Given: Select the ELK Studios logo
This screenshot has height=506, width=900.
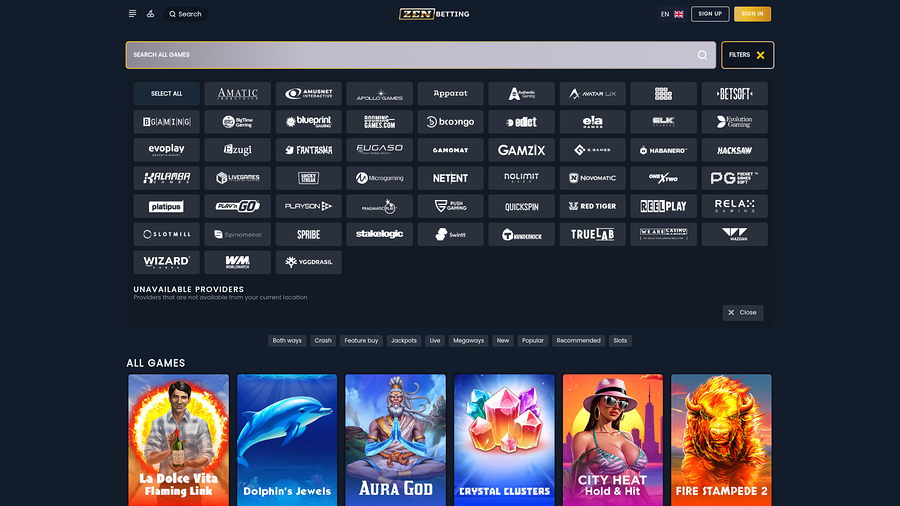Looking at the screenshot, I should click(664, 122).
